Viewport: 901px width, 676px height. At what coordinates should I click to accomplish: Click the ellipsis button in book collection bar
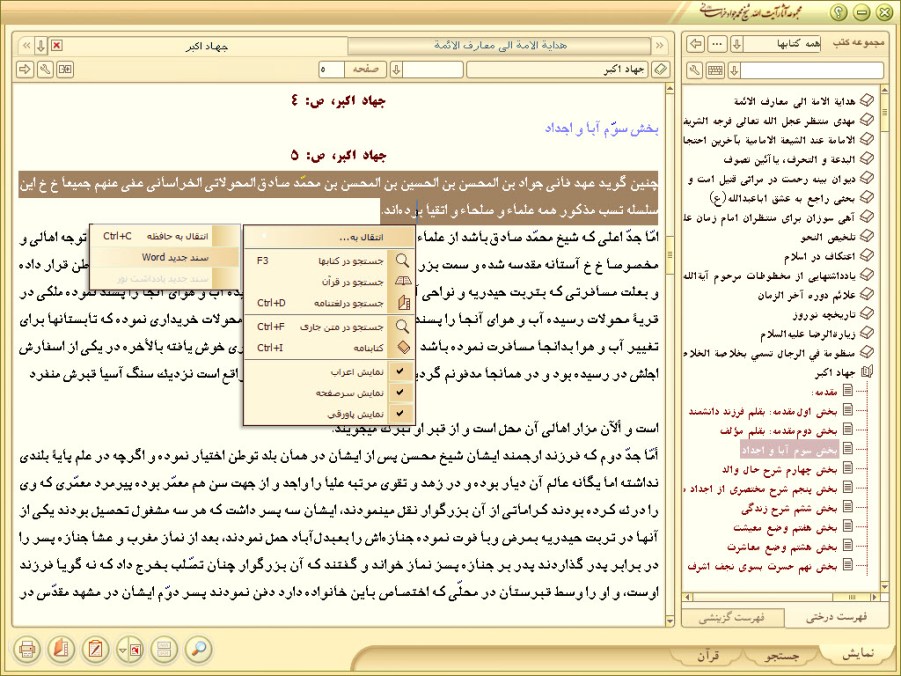coord(717,44)
